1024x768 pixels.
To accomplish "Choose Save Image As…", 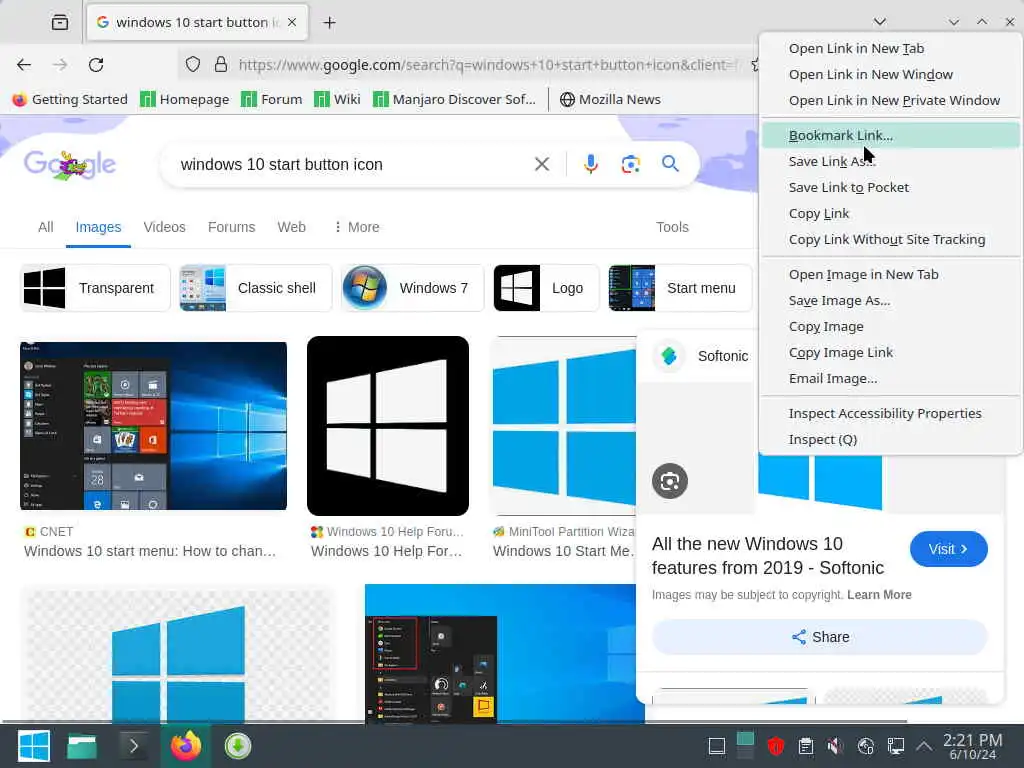I will coord(890,300).
